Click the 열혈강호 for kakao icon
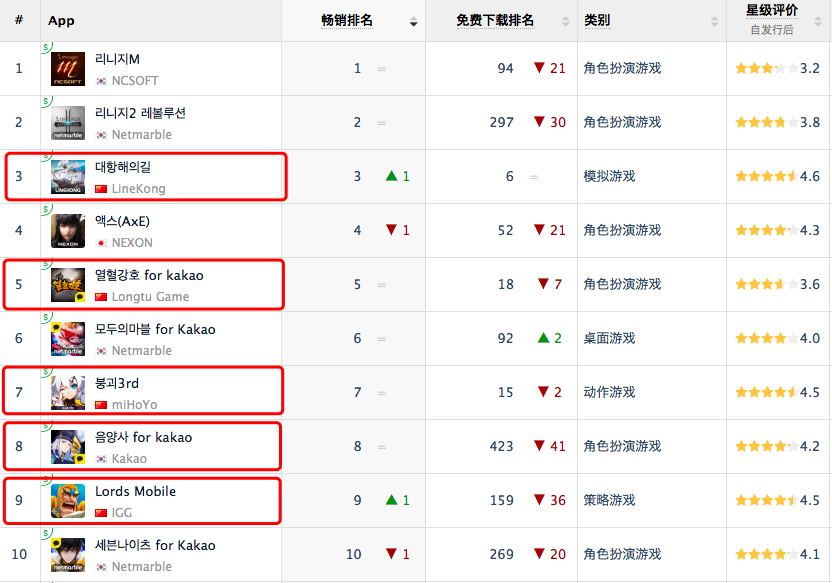832x583 pixels. click(x=68, y=285)
